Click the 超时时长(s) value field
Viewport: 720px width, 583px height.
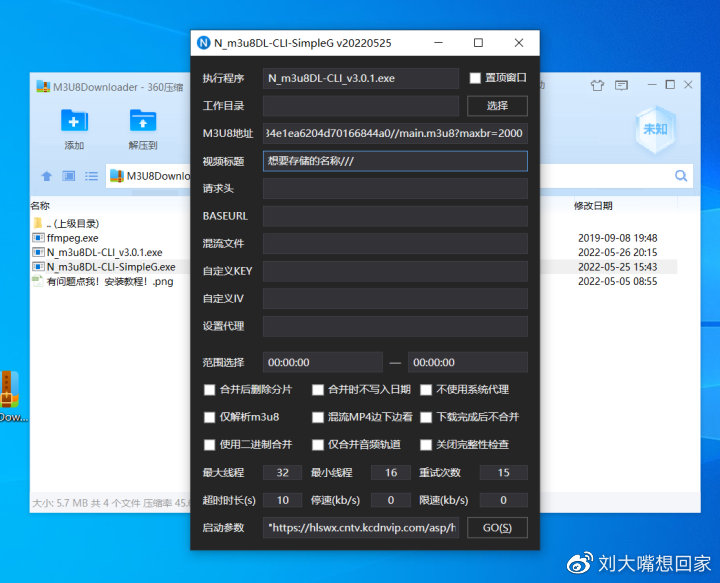282,500
